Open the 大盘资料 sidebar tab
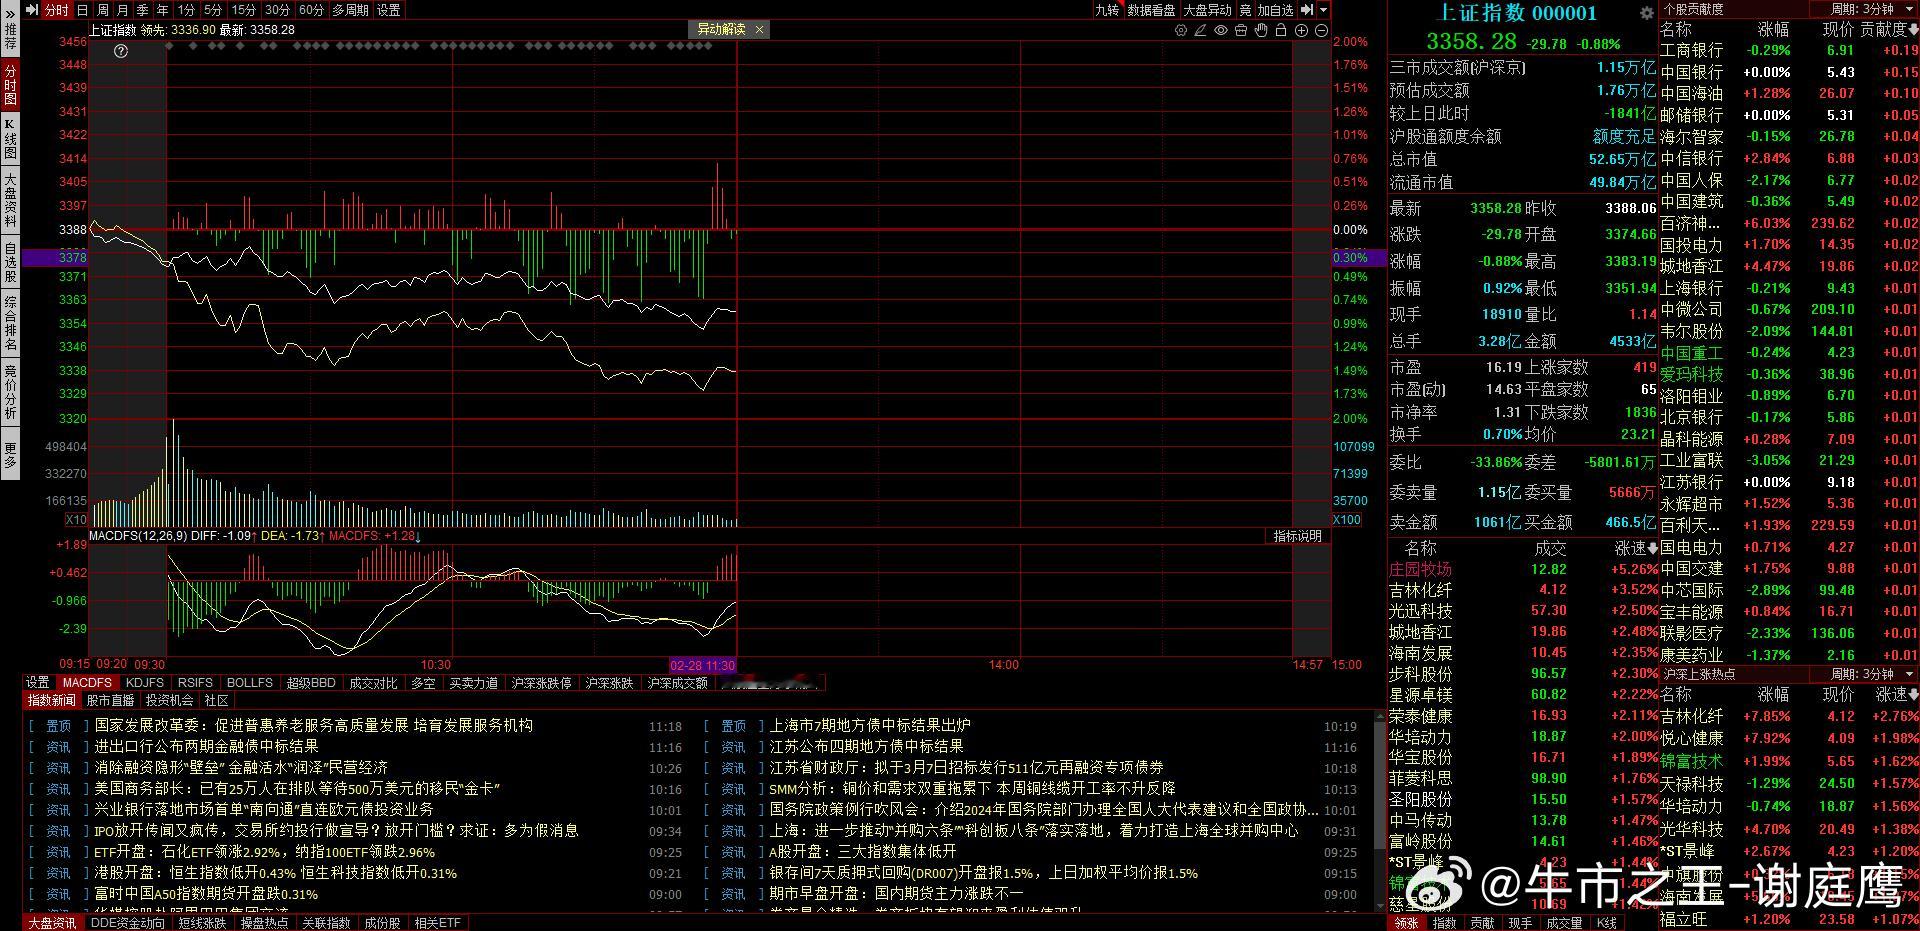 [10, 199]
